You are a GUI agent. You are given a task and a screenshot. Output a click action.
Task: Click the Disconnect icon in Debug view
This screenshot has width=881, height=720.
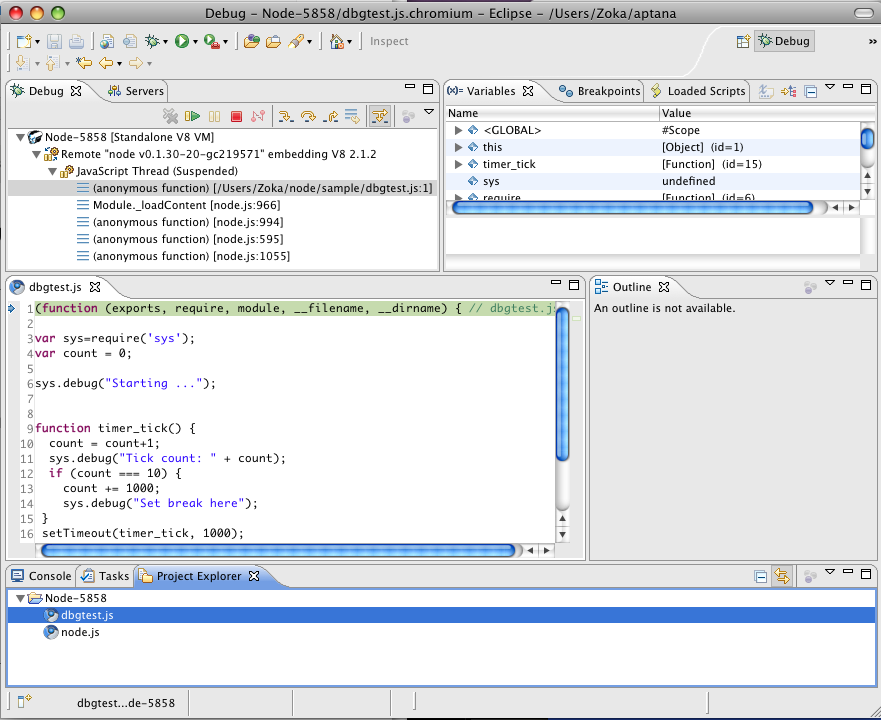tap(259, 117)
